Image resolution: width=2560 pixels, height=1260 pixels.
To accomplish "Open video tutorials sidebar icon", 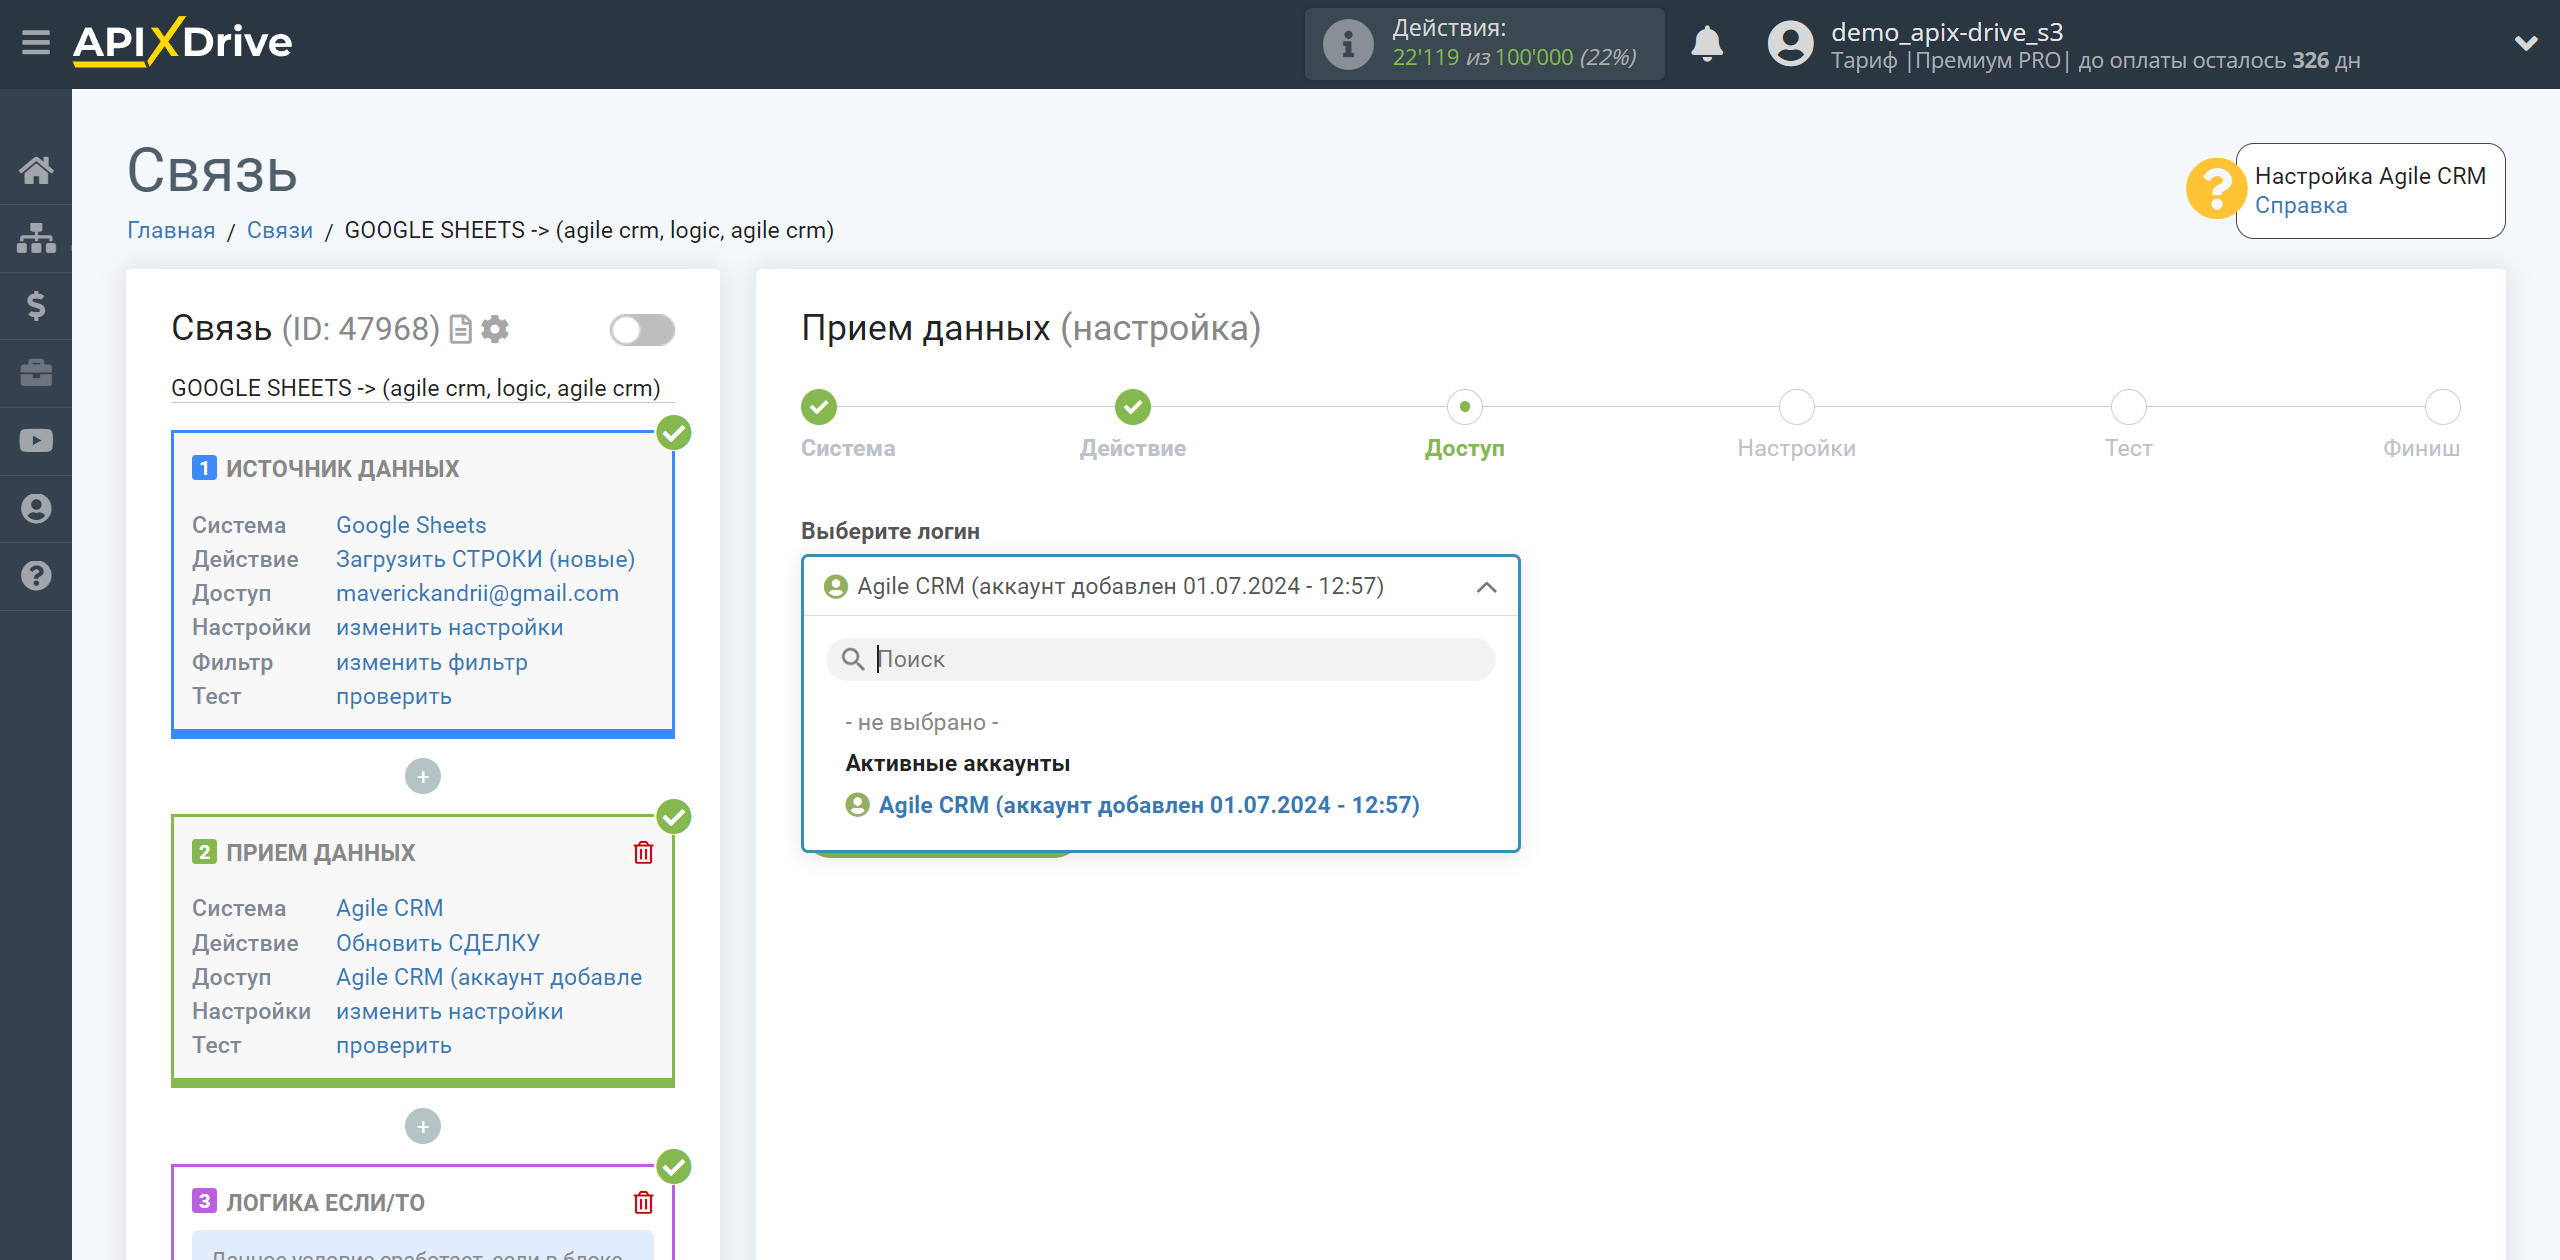I will point(36,441).
